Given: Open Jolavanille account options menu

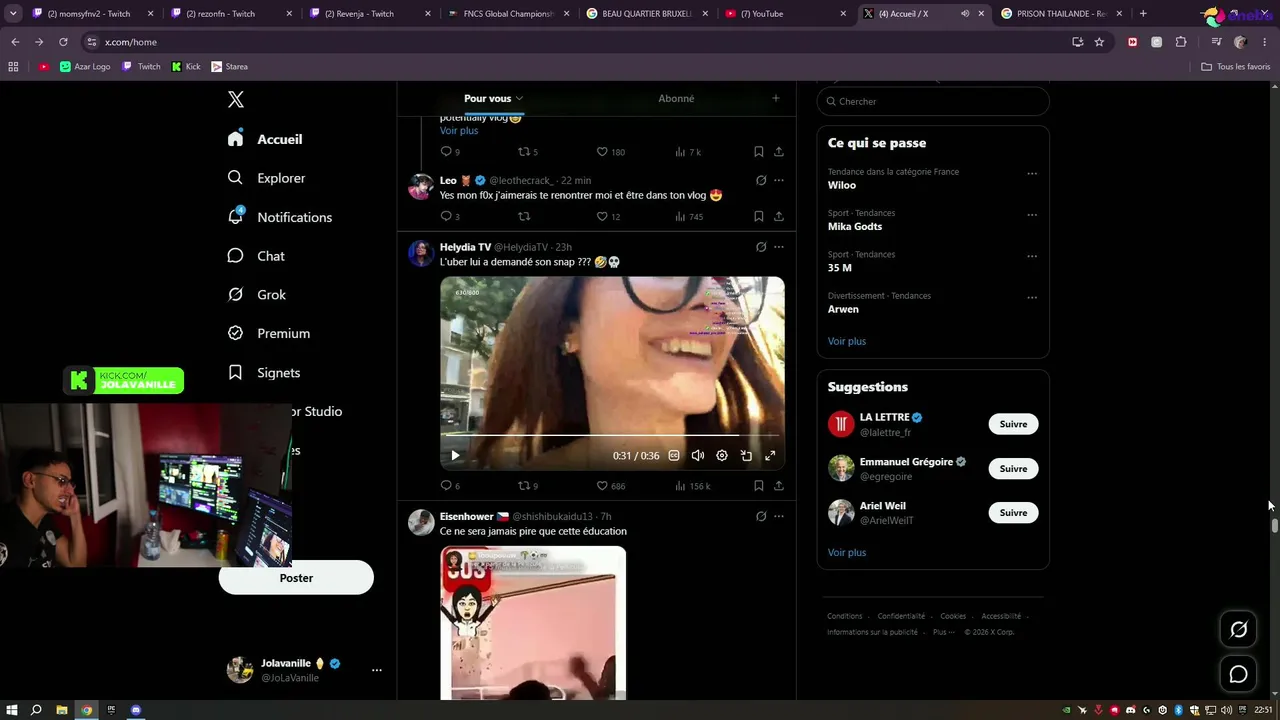Looking at the screenshot, I should point(376,670).
